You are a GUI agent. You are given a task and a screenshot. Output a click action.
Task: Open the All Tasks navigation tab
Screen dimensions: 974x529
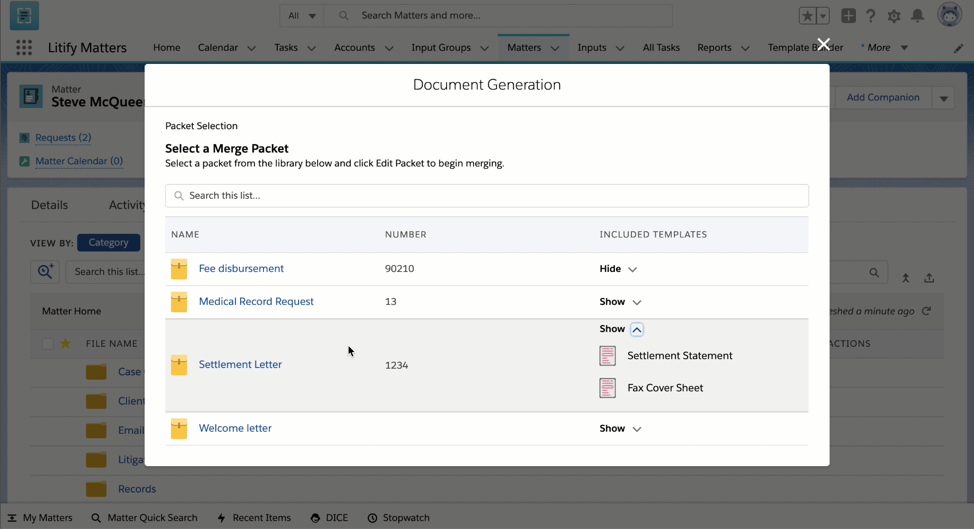661,48
